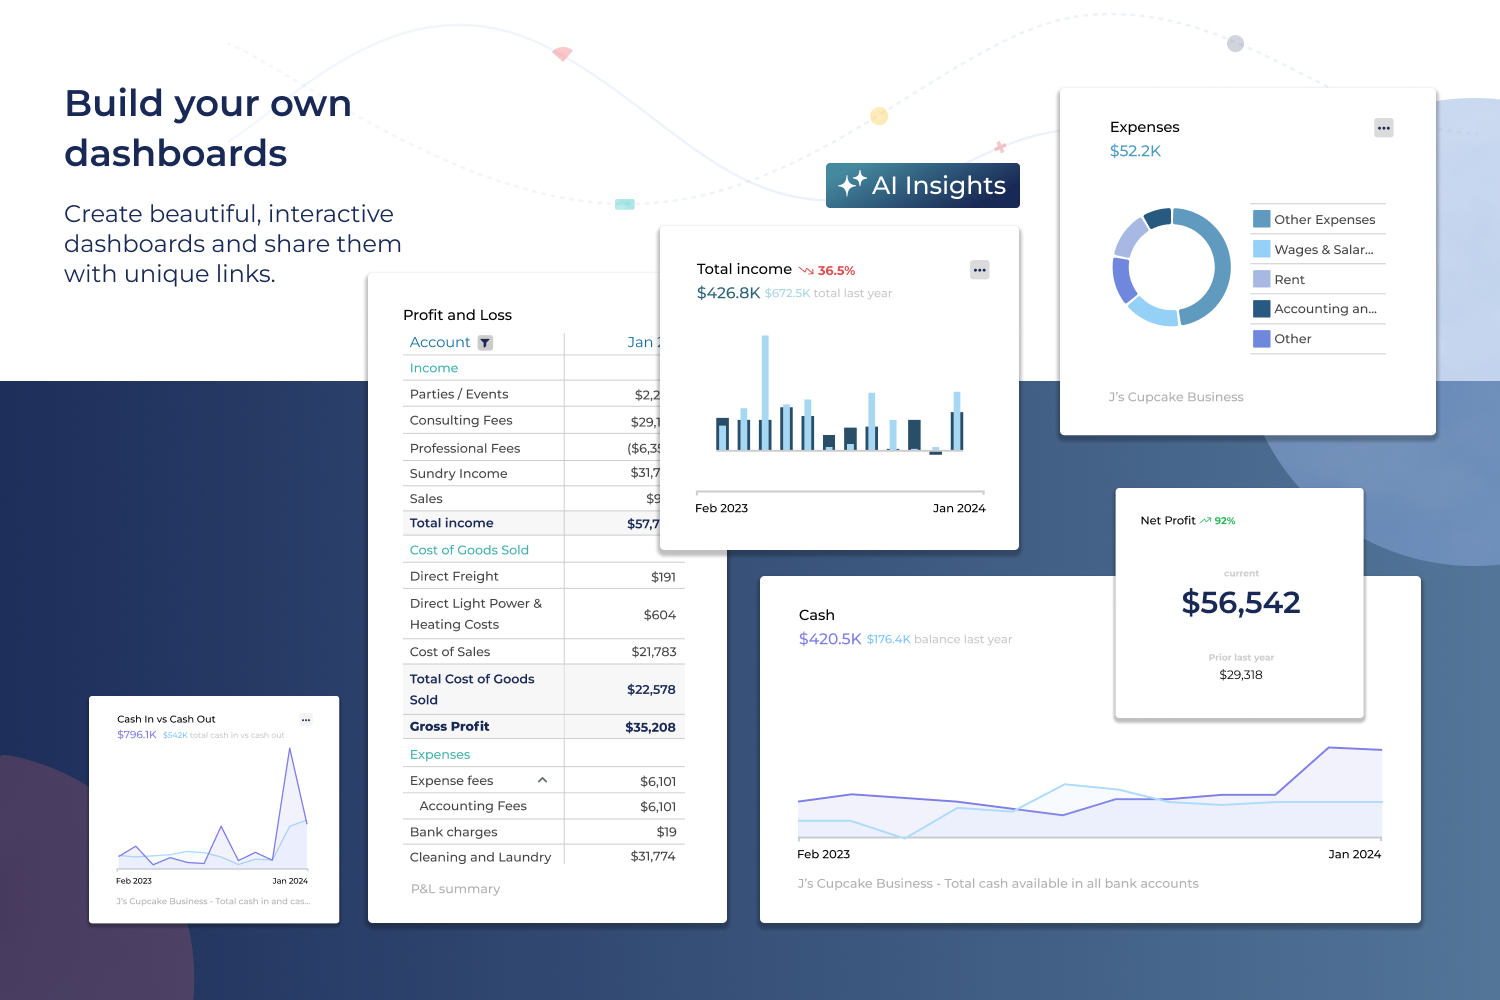
Task: Collapse the Expense fees row
Action: [x=542, y=780]
